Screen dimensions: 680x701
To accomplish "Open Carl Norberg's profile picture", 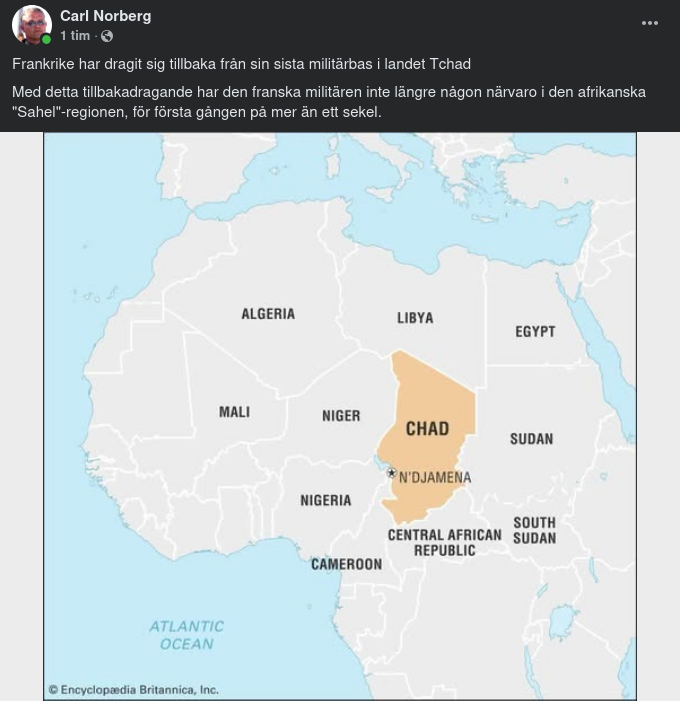I will [x=31, y=25].
